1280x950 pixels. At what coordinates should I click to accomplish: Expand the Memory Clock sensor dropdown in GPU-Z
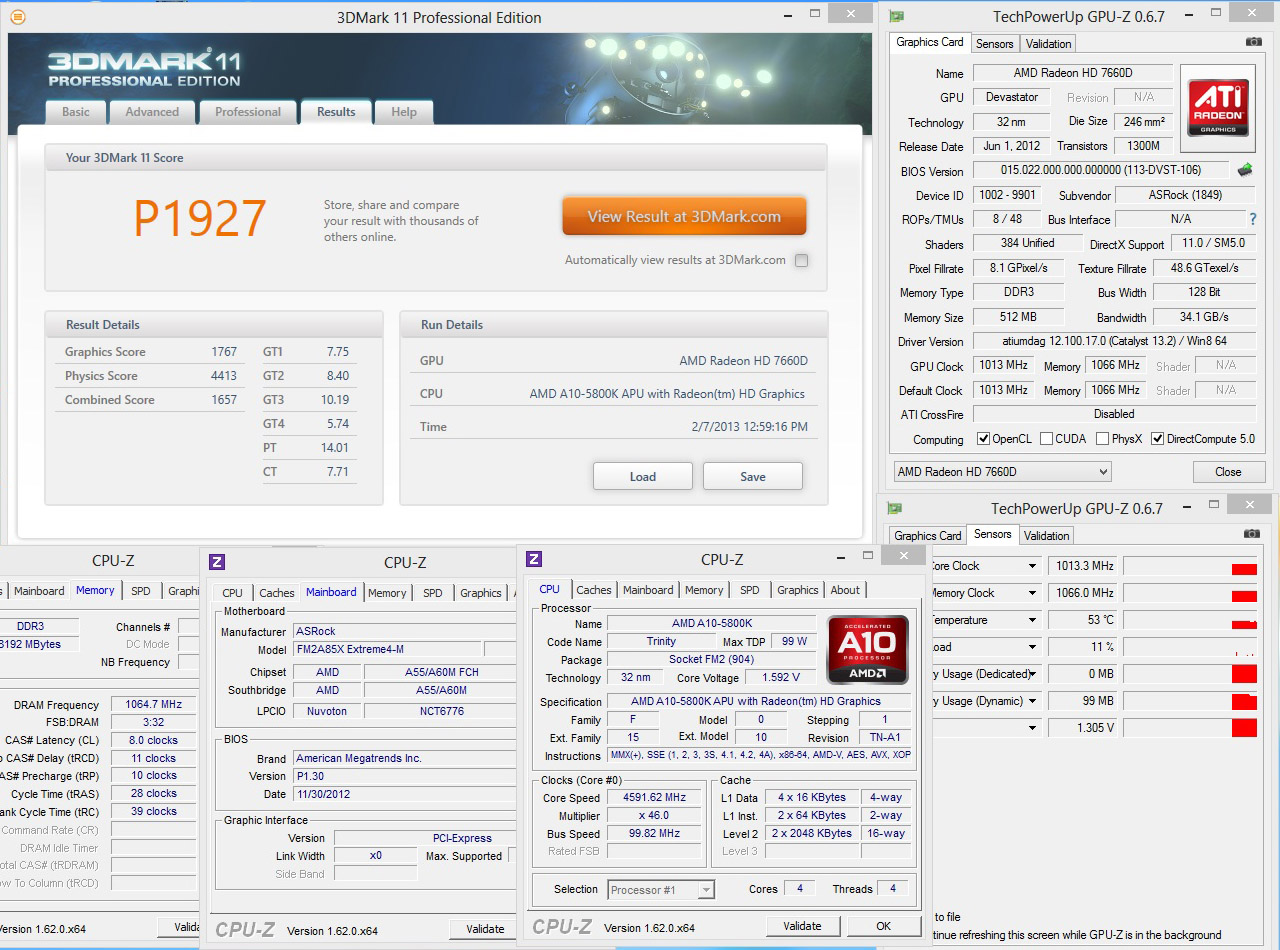click(1032, 593)
